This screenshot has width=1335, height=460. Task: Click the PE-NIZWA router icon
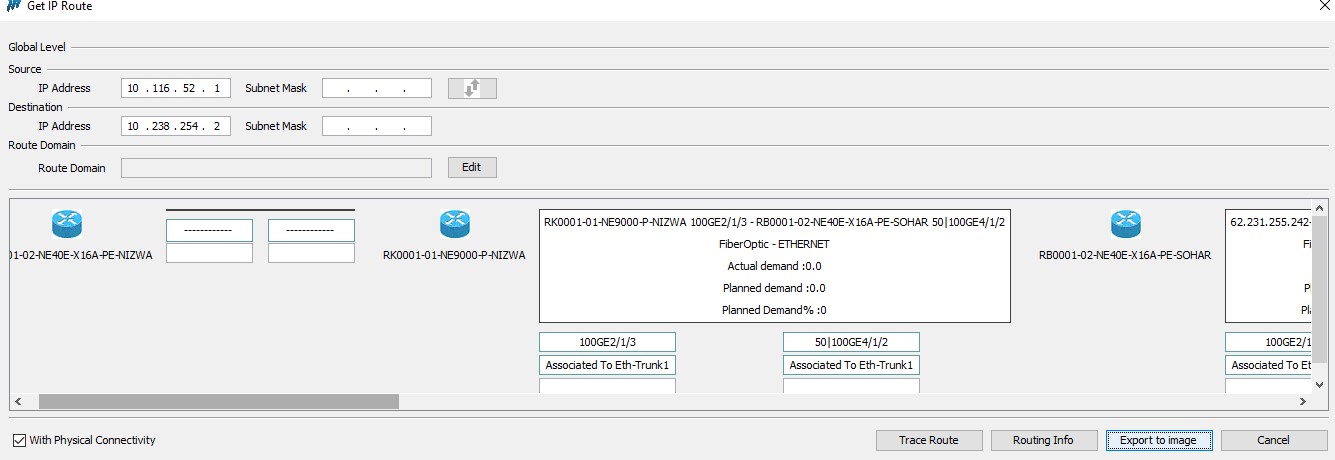point(66,224)
